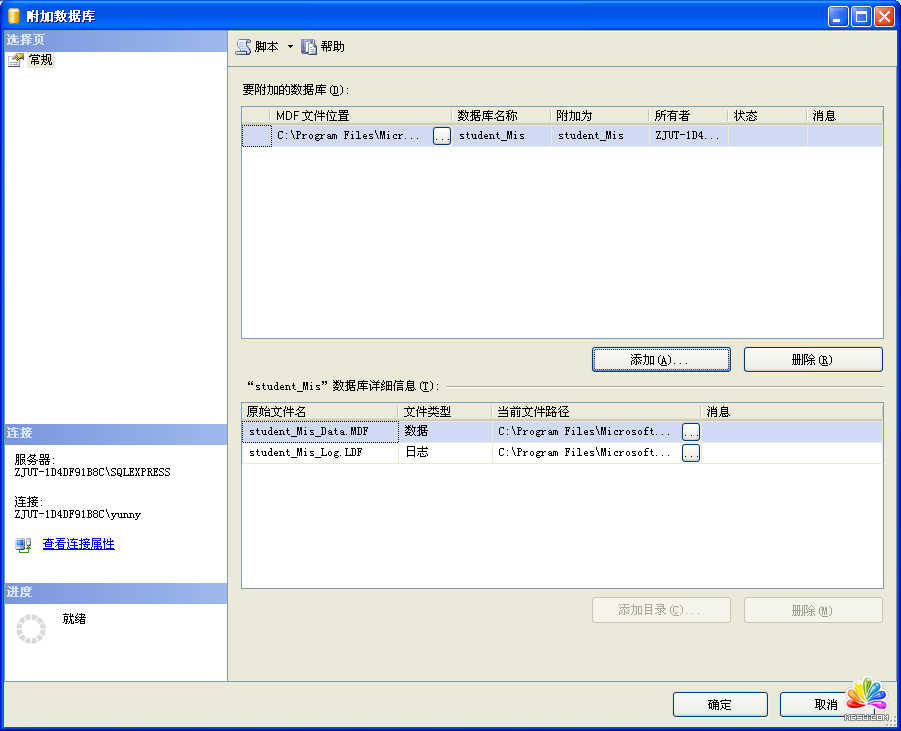901x731 pixels.
Task: Click the 添加(A)... button
Action: pyautogui.click(x=661, y=360)
